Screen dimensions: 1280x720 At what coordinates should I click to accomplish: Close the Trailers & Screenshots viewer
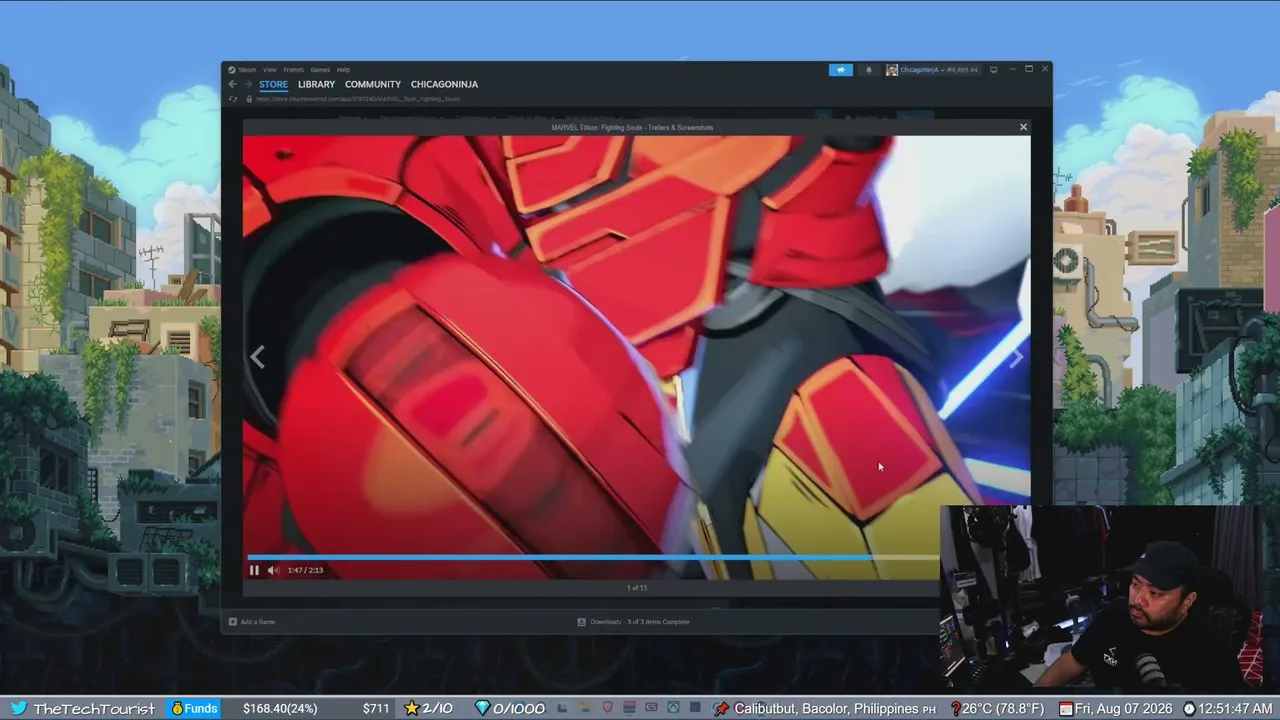pyautogui.click(x=1023, y=127)
